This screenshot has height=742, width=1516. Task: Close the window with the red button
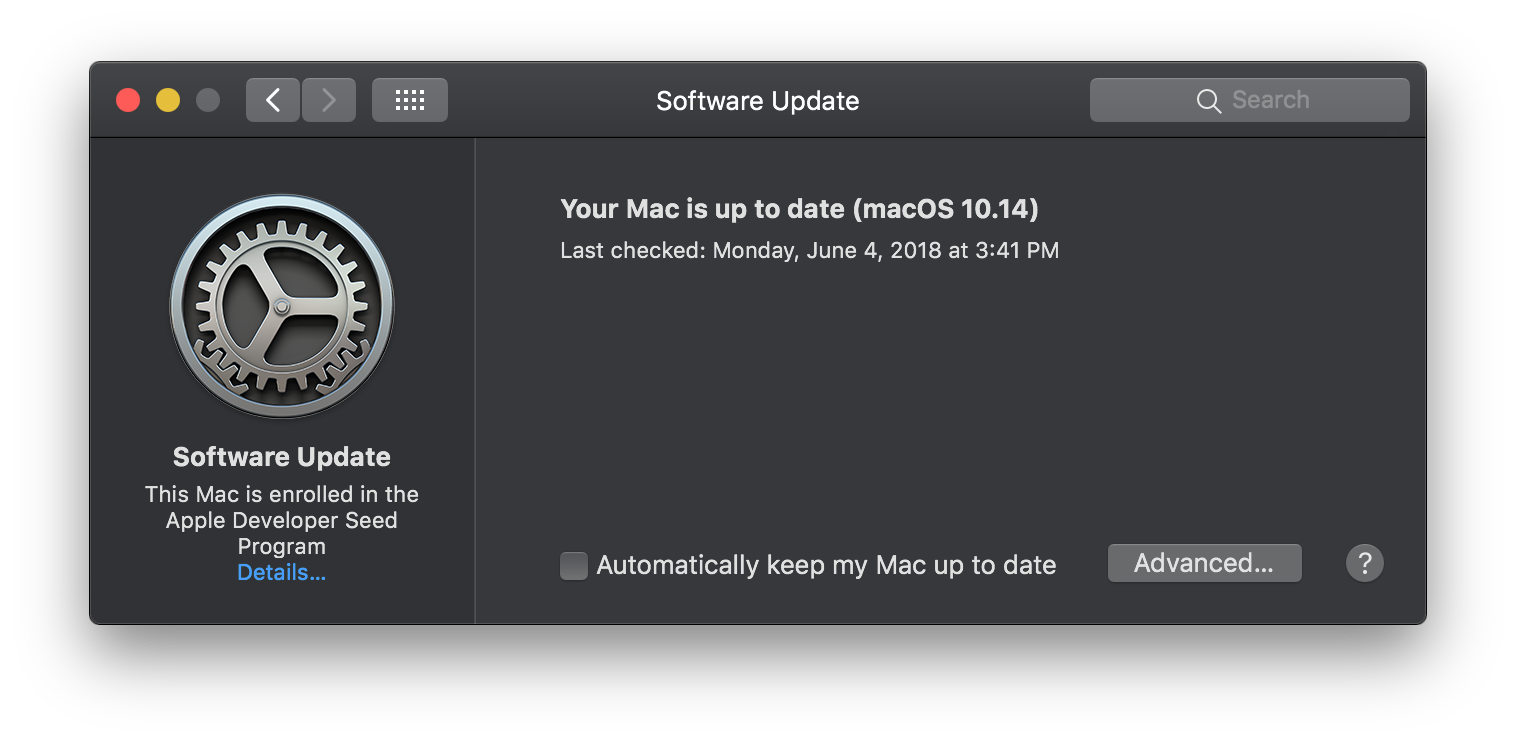tap(128, 100)
